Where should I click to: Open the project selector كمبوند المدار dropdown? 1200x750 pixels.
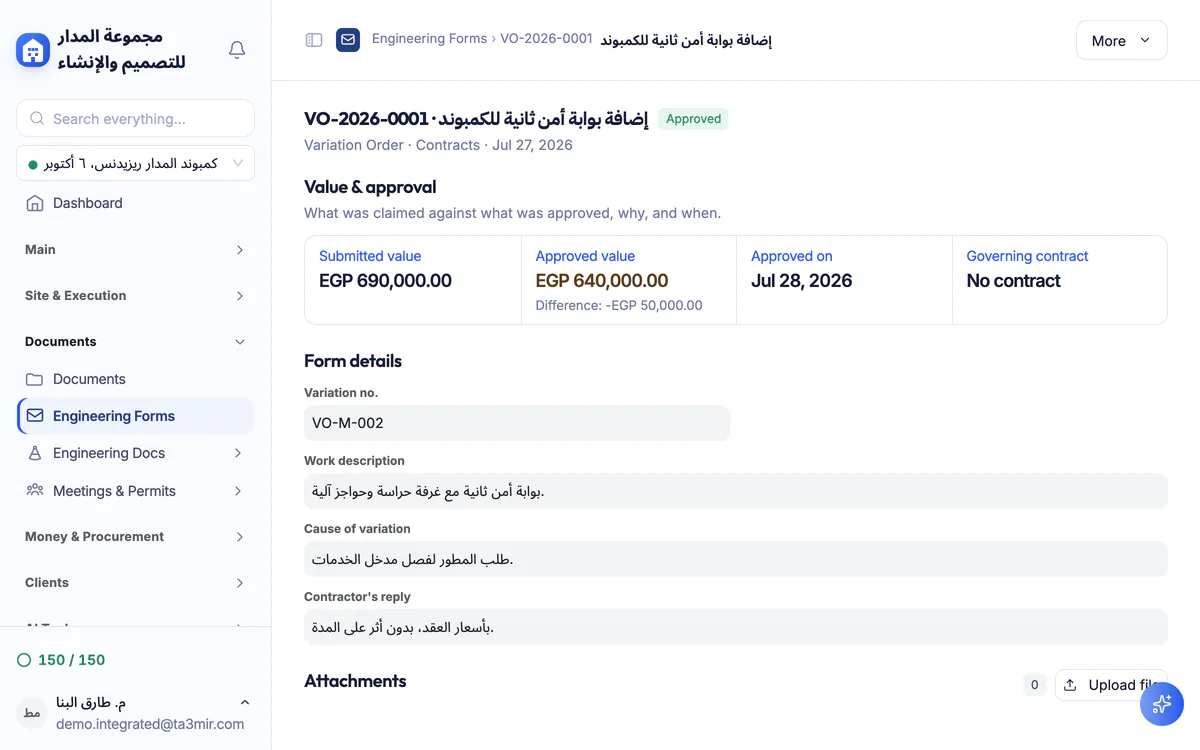pyautogui.click(x=135, y=163)
